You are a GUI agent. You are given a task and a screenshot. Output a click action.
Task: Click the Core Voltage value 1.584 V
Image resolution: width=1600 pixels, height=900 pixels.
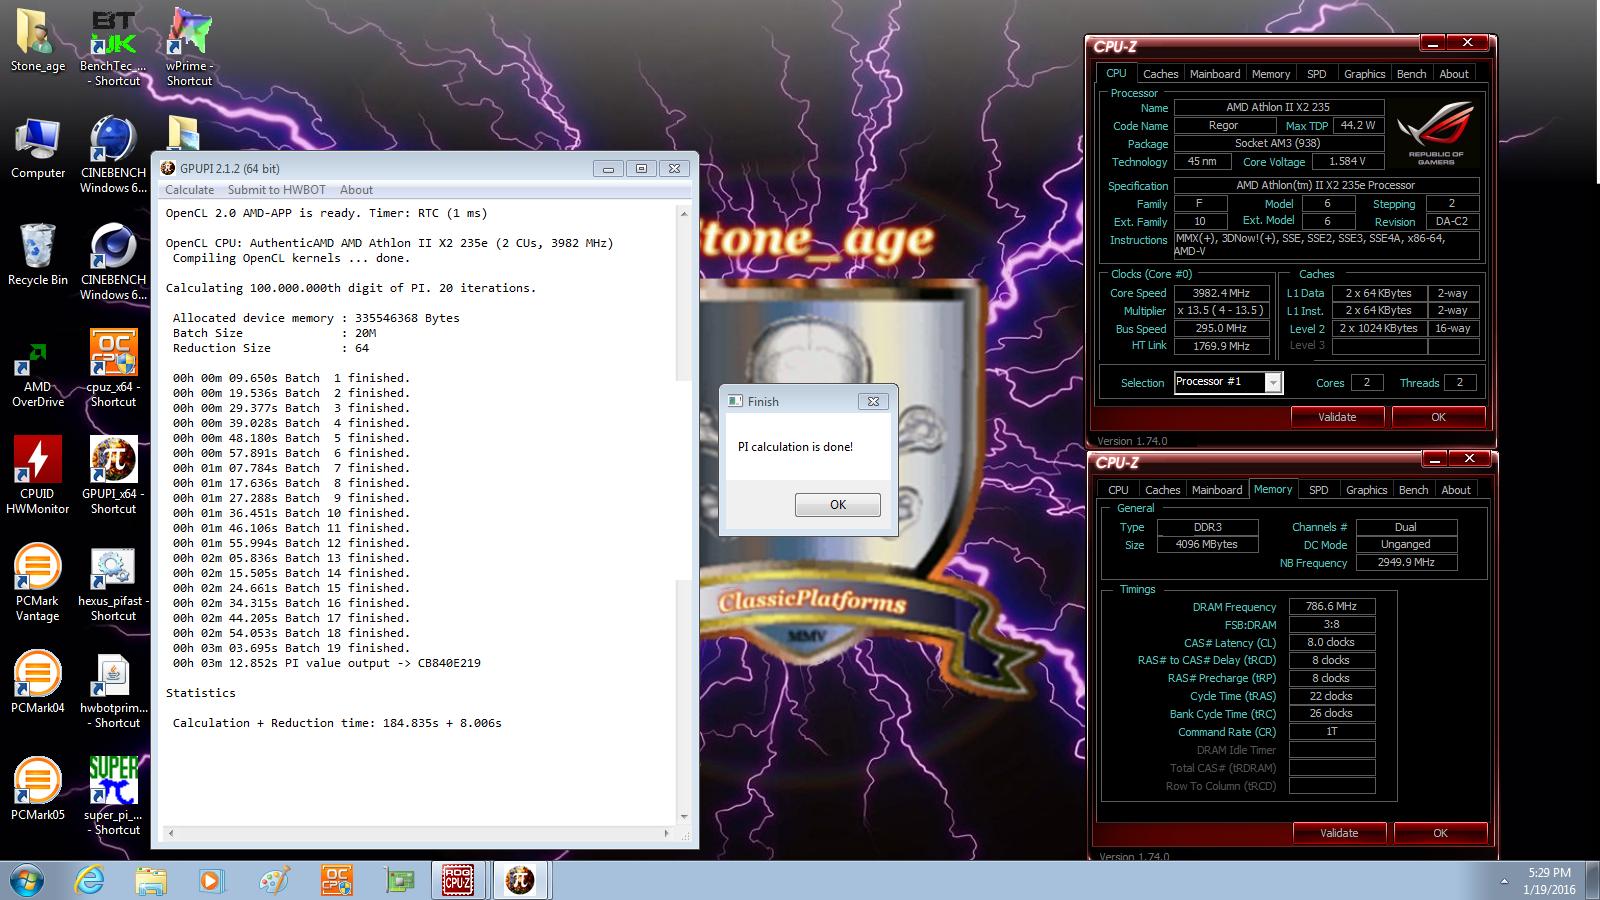pos(1348,161)
